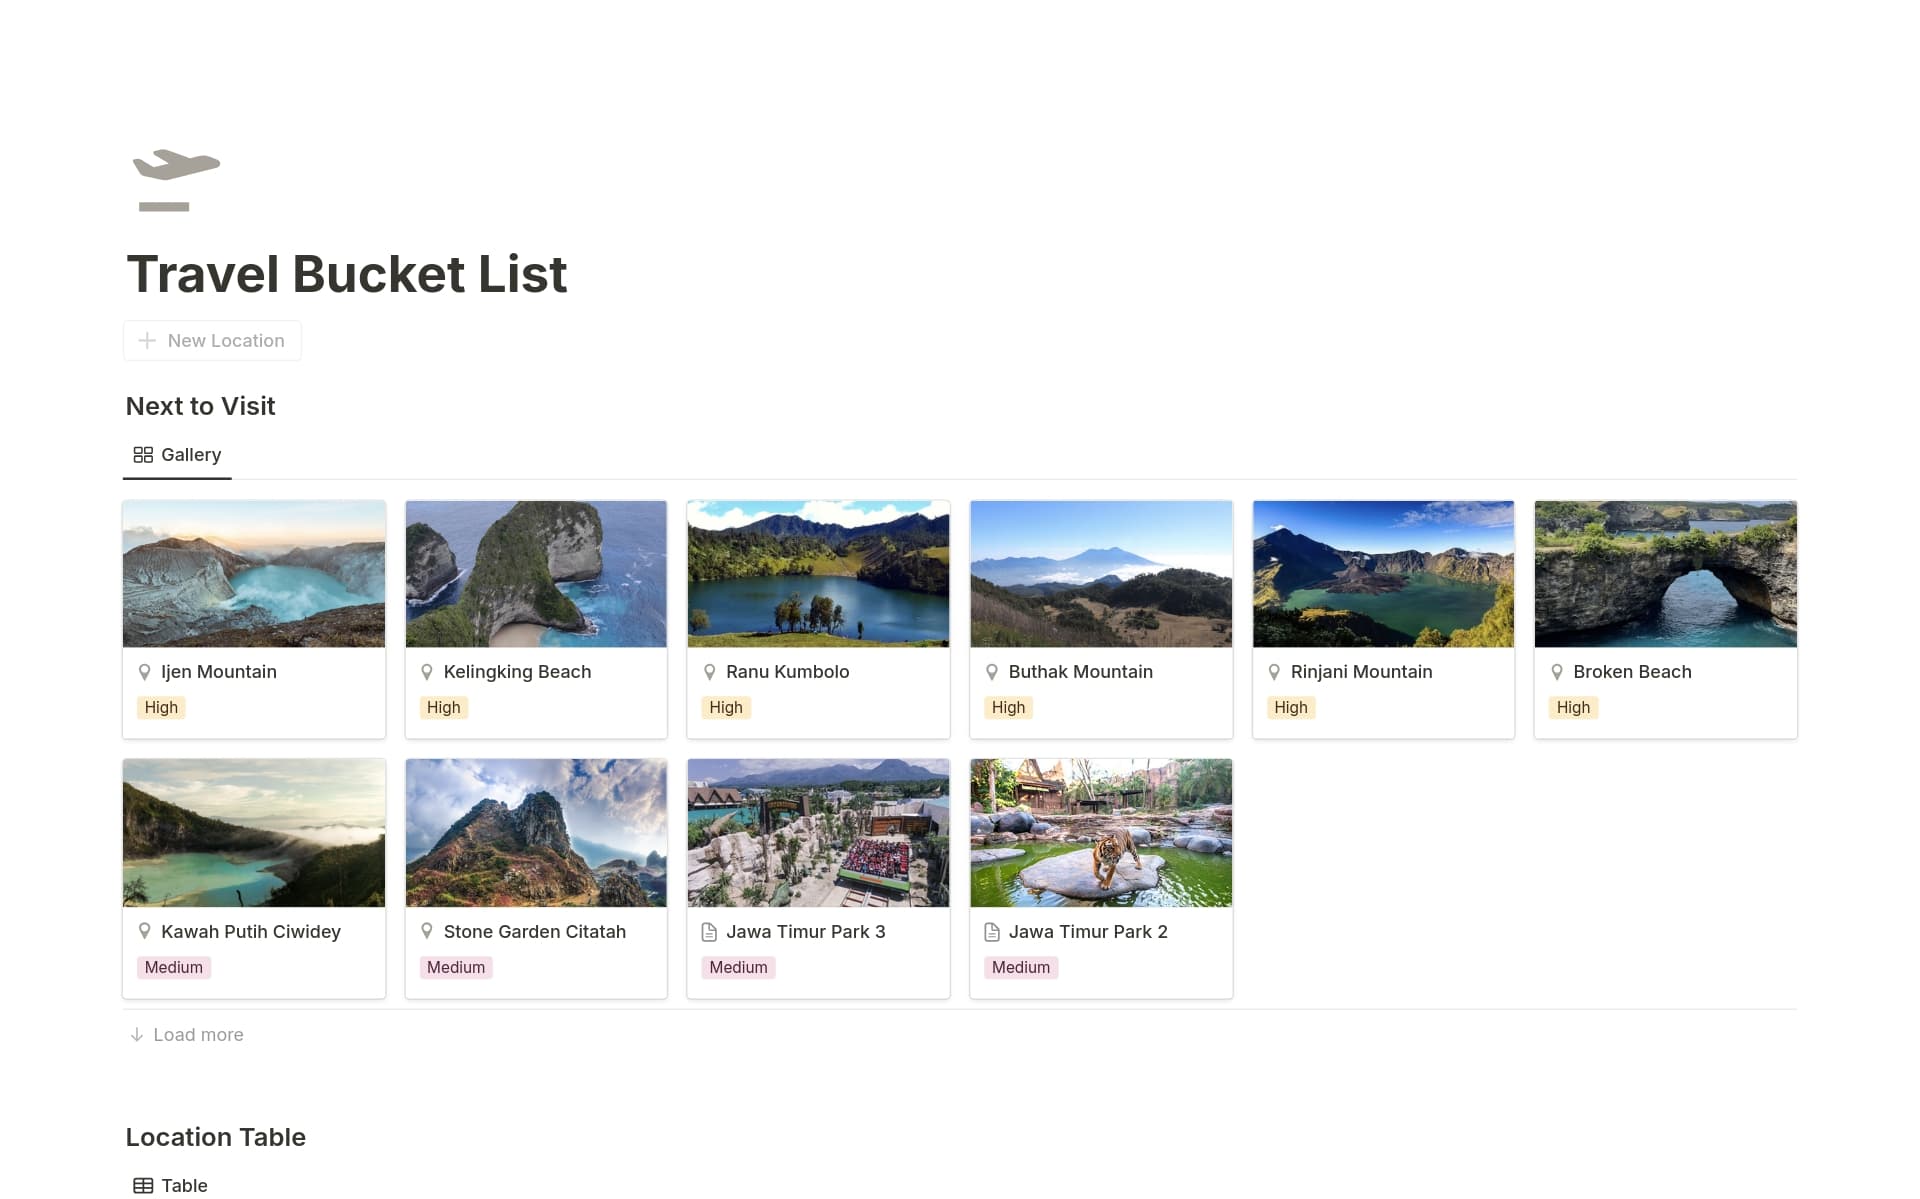Click the Travel Bucket List title text

tap(346, 273)
